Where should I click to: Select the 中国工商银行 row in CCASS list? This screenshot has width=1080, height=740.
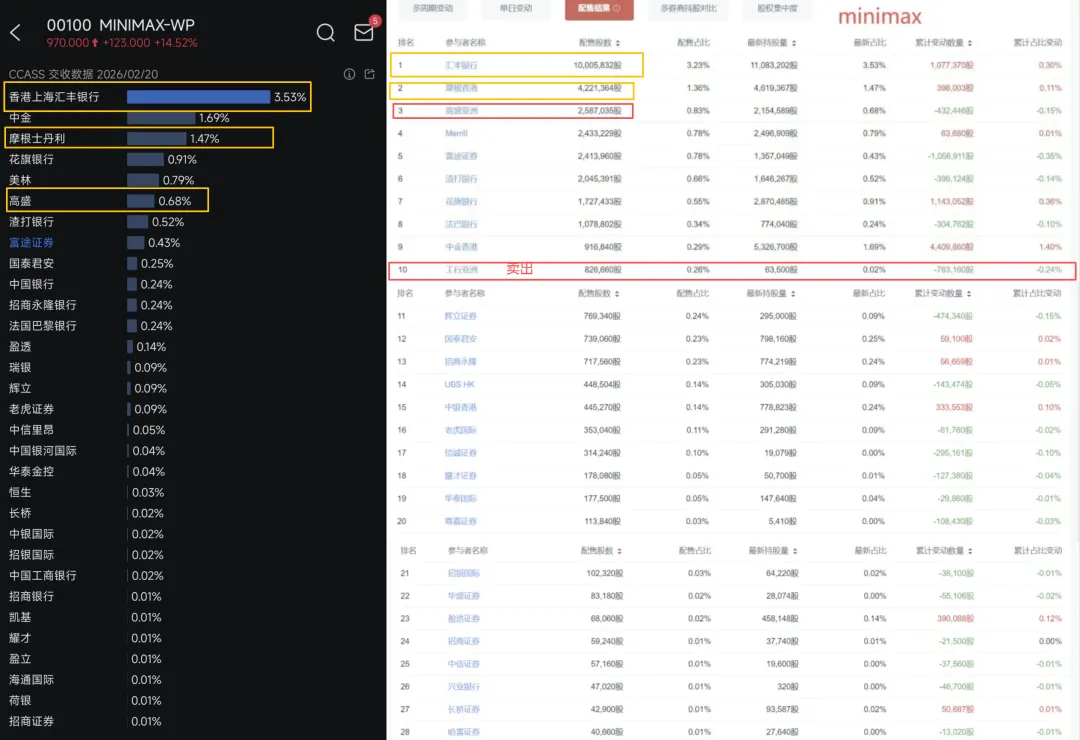85,576
